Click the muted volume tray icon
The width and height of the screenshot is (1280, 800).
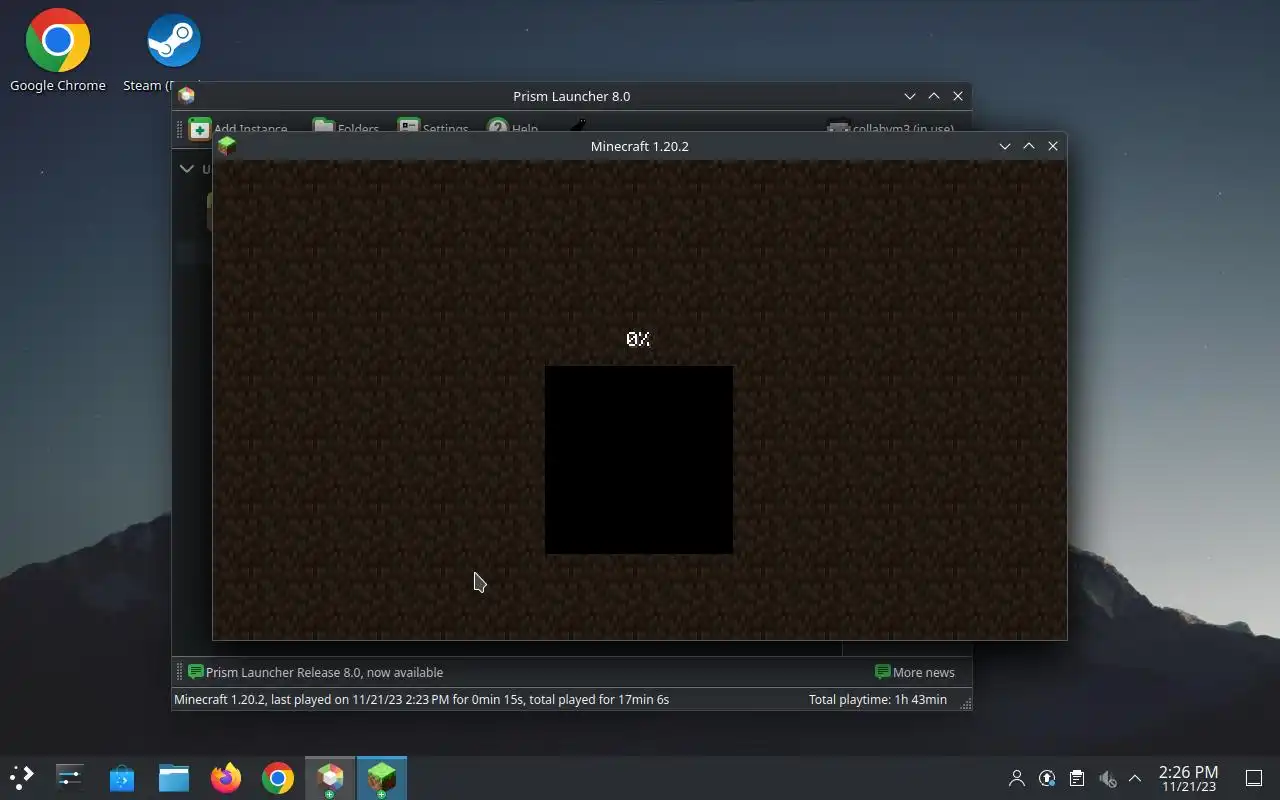[1107, 778]
